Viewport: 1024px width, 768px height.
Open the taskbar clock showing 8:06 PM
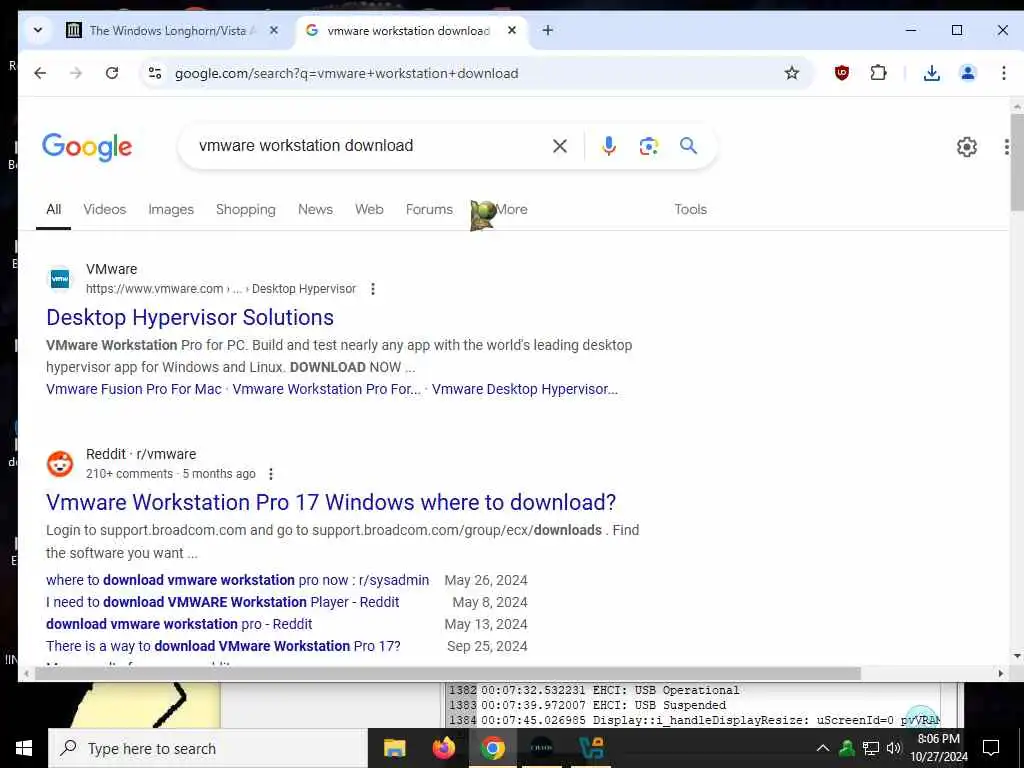click(x=939, y=748)
